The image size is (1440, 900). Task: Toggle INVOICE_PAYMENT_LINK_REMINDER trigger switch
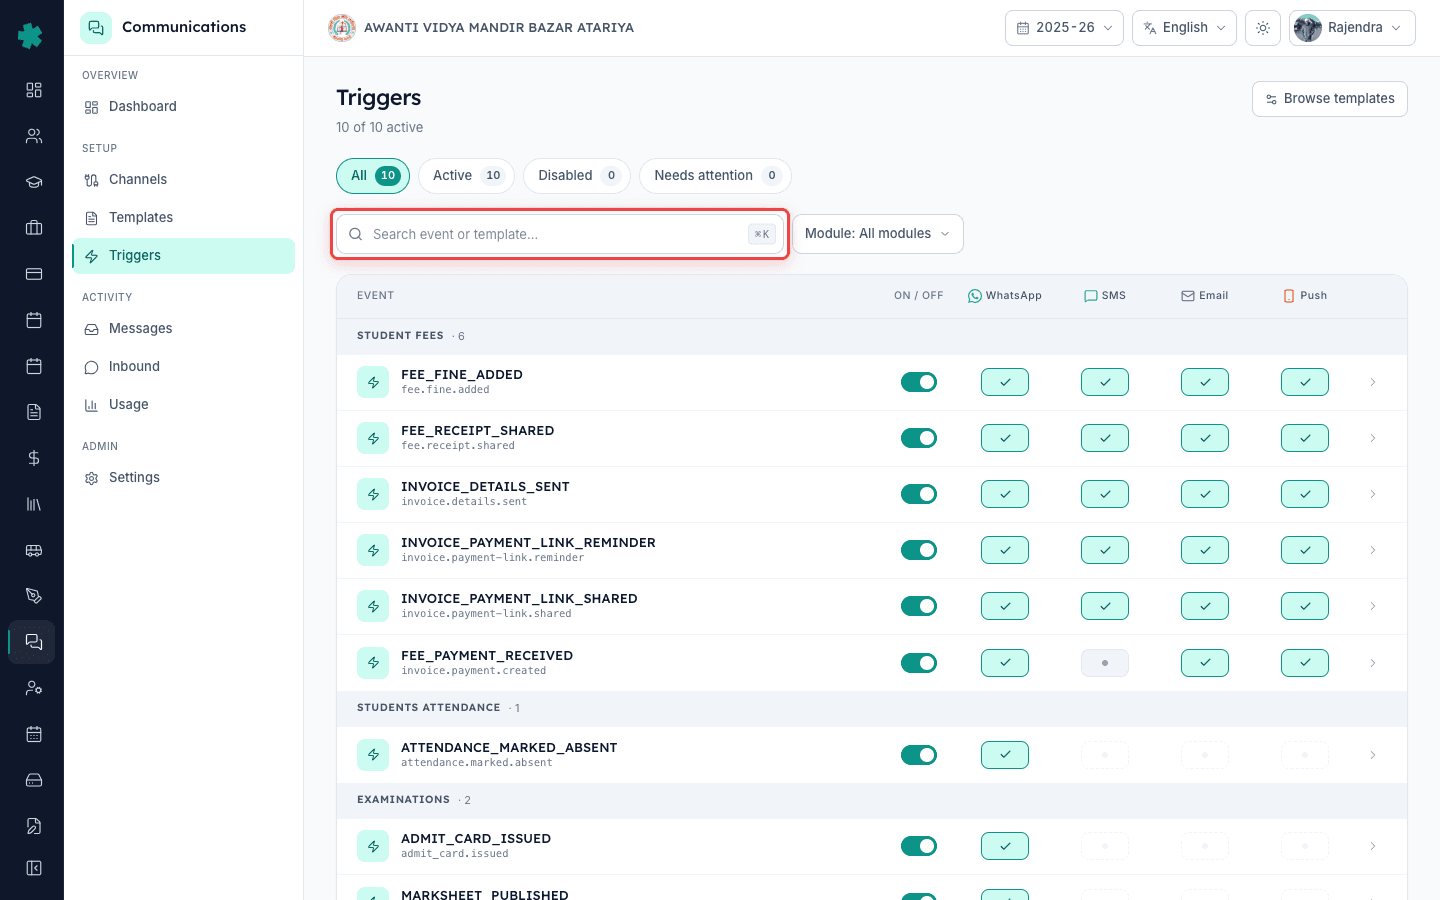[x=919, y=550]
